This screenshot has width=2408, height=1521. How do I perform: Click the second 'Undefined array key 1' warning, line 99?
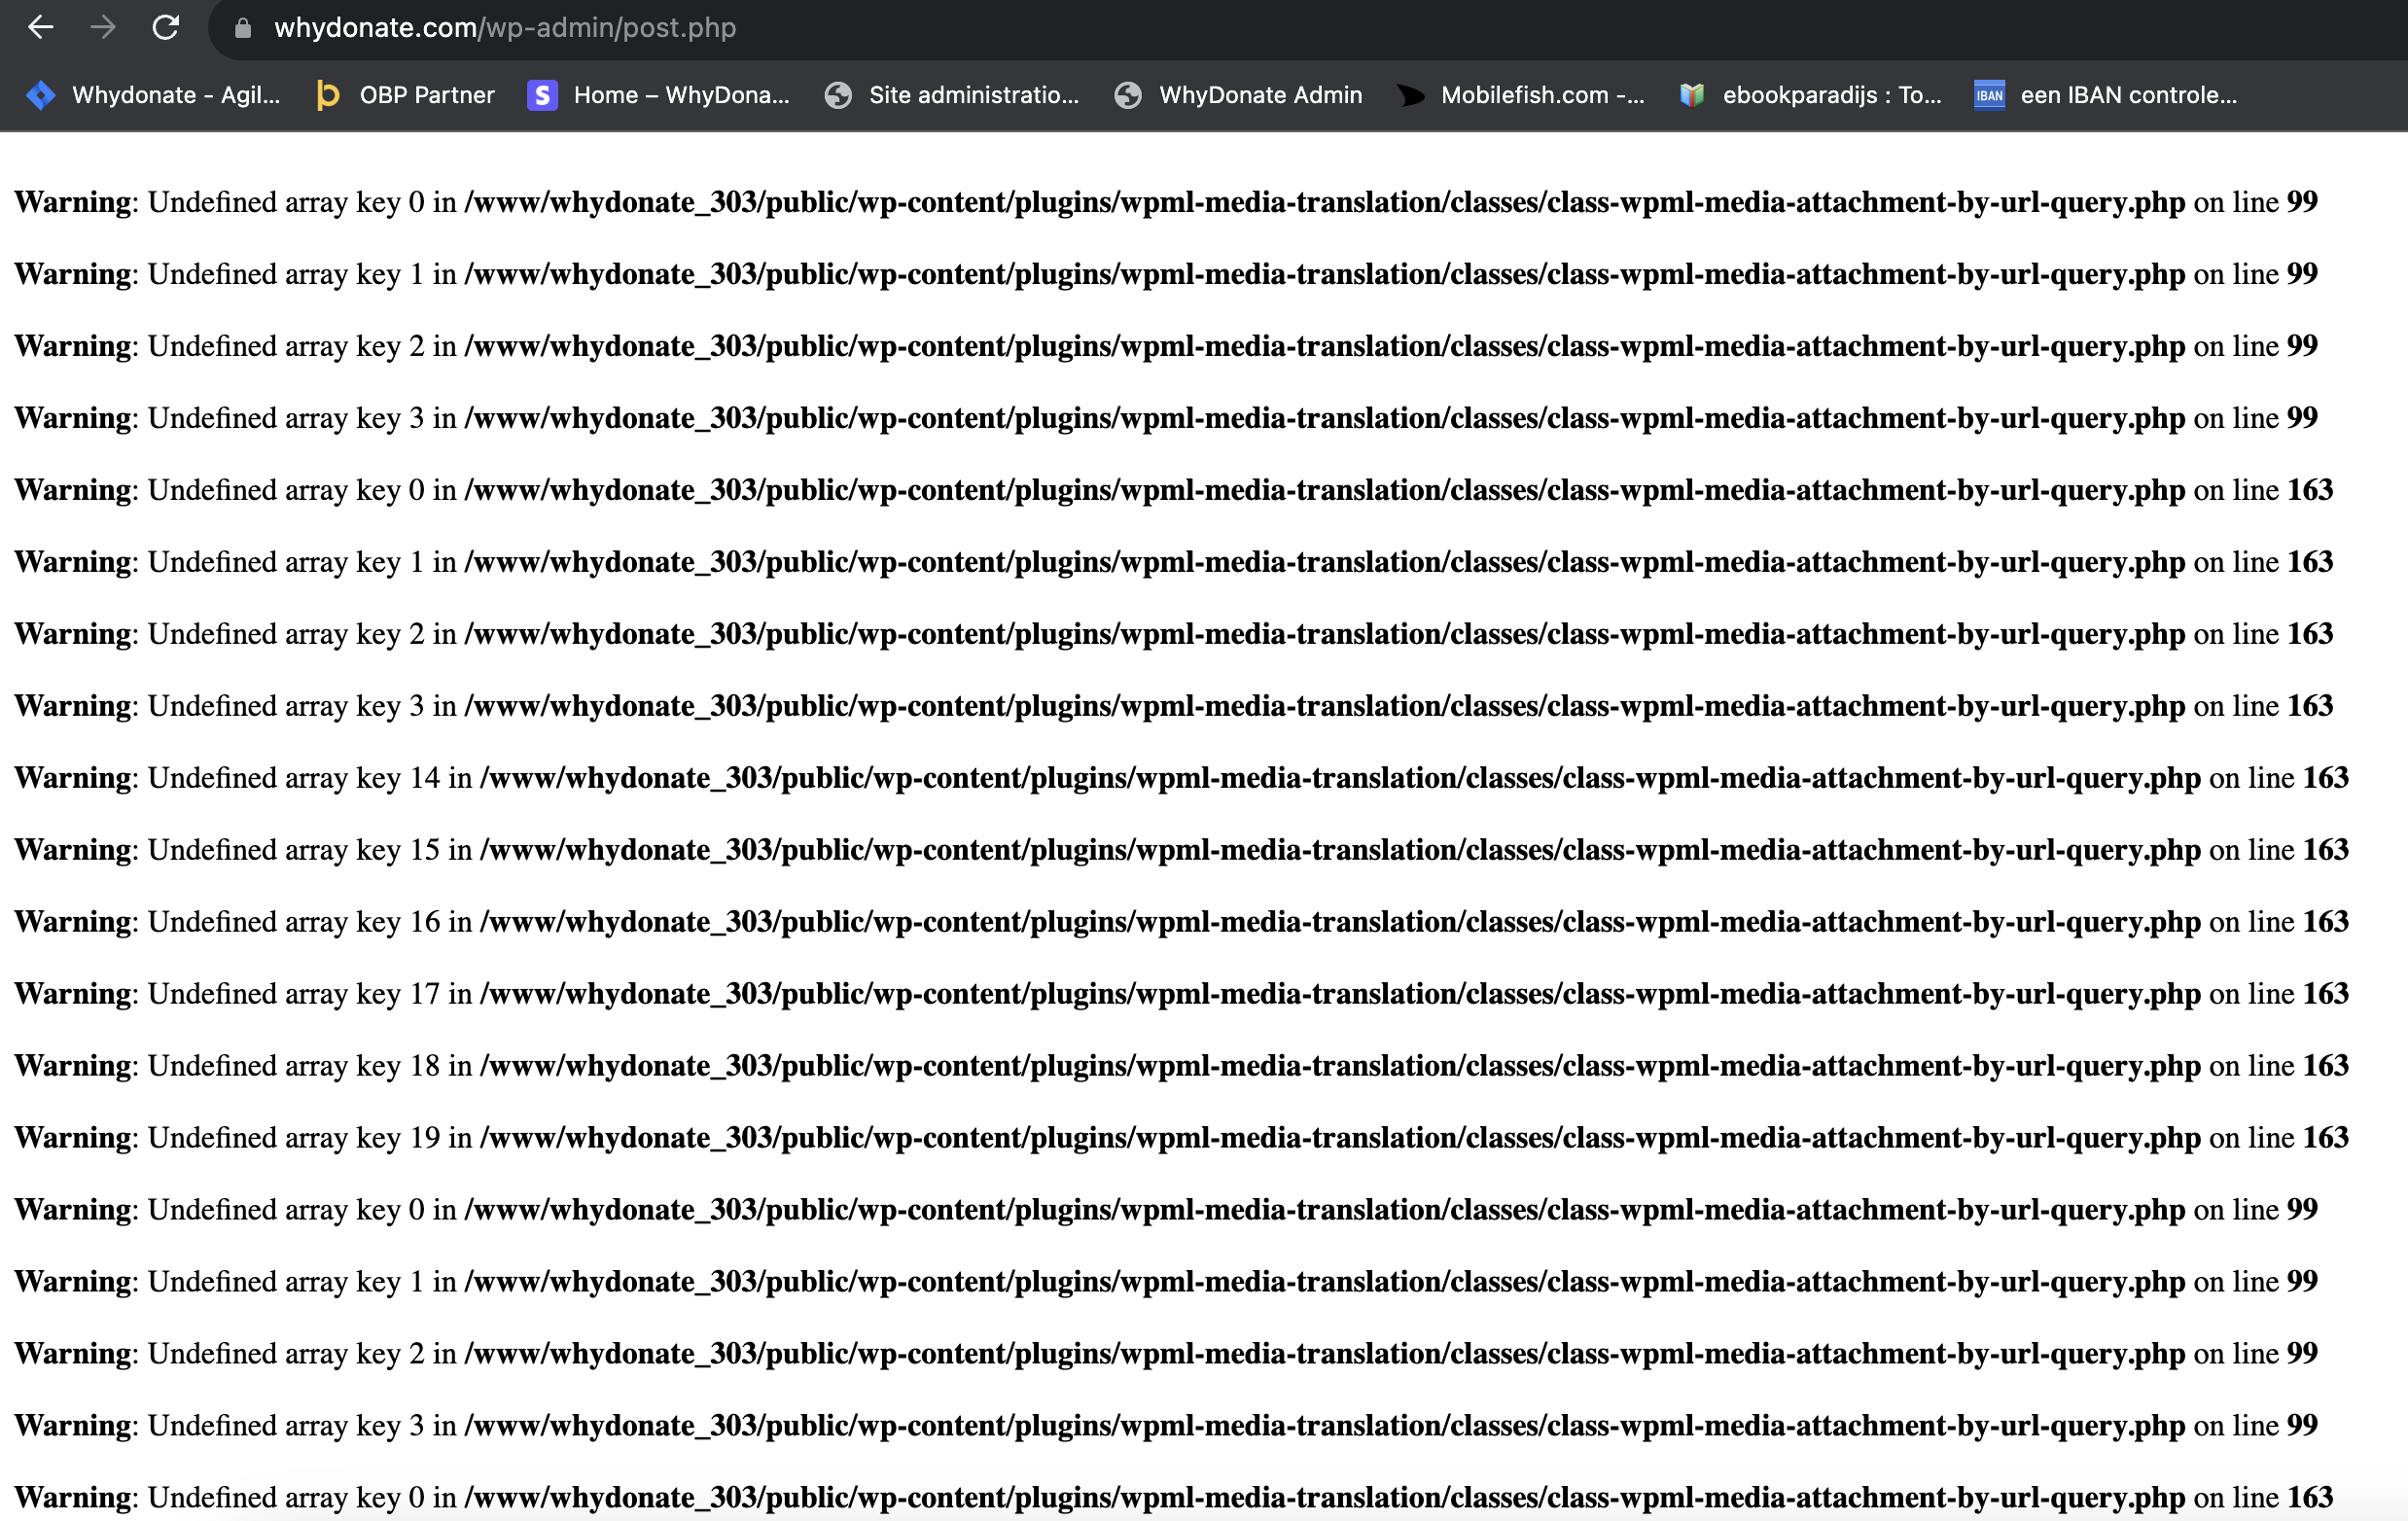tap(1166, 1282)
